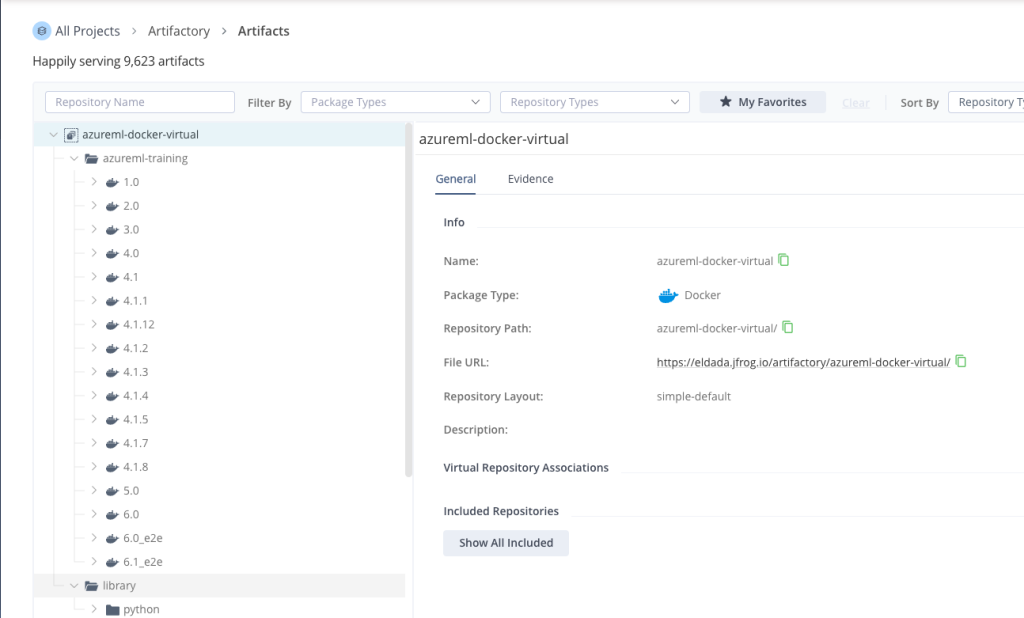This screenshot has height=618, width=1024.
Task: Select the General tab
Action: pyautogui.click(x=455, y=179)
